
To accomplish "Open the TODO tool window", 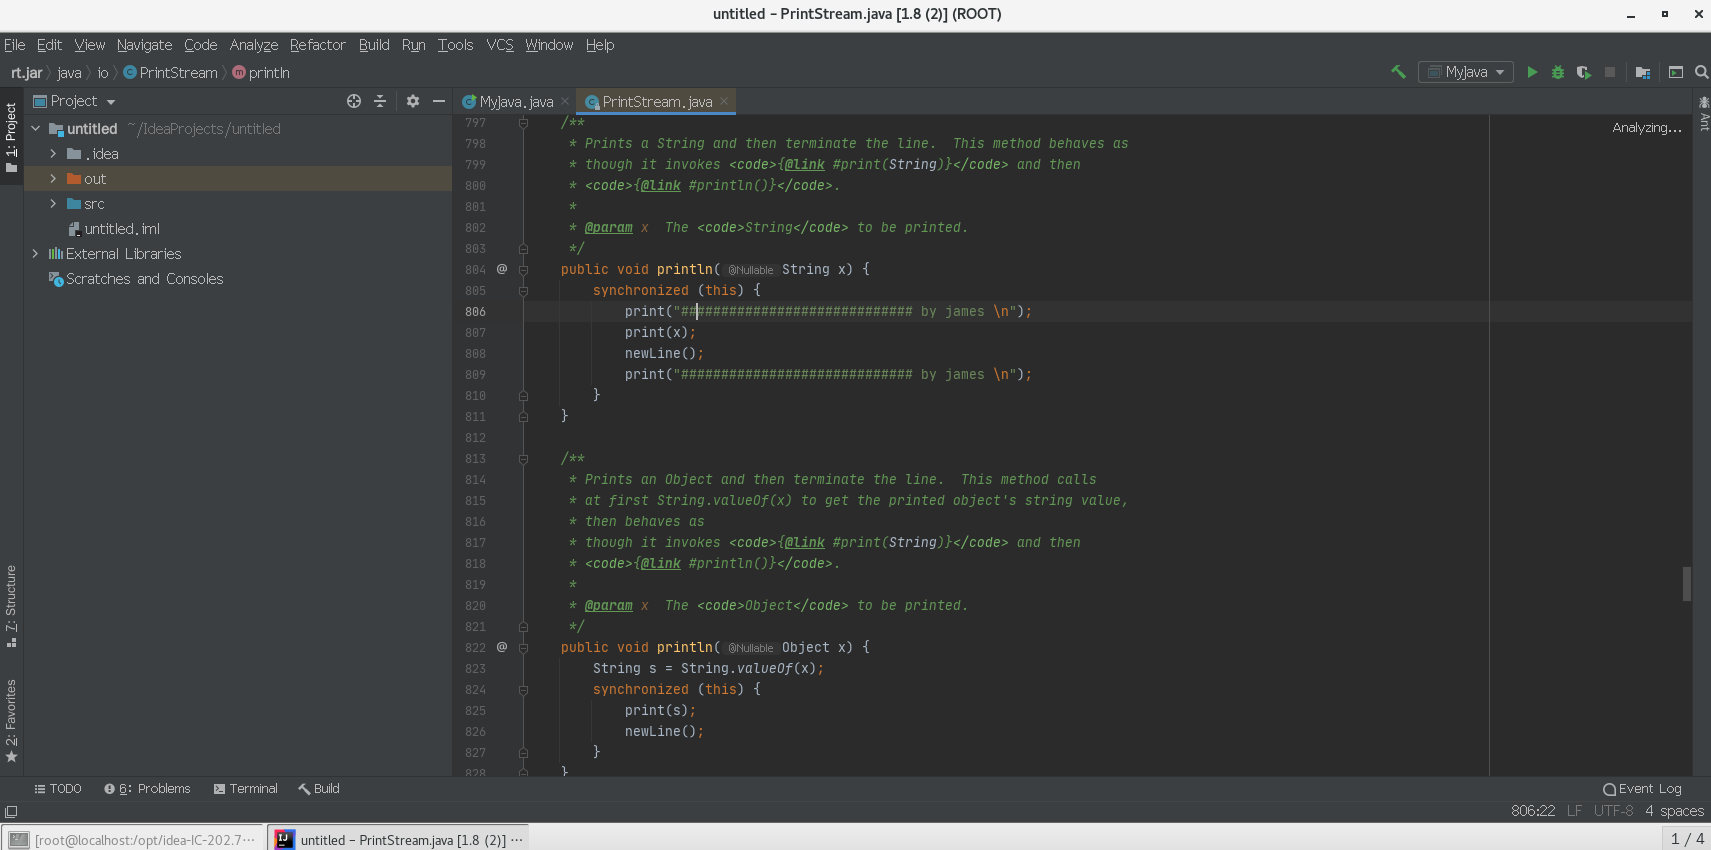I will [58, 789].
